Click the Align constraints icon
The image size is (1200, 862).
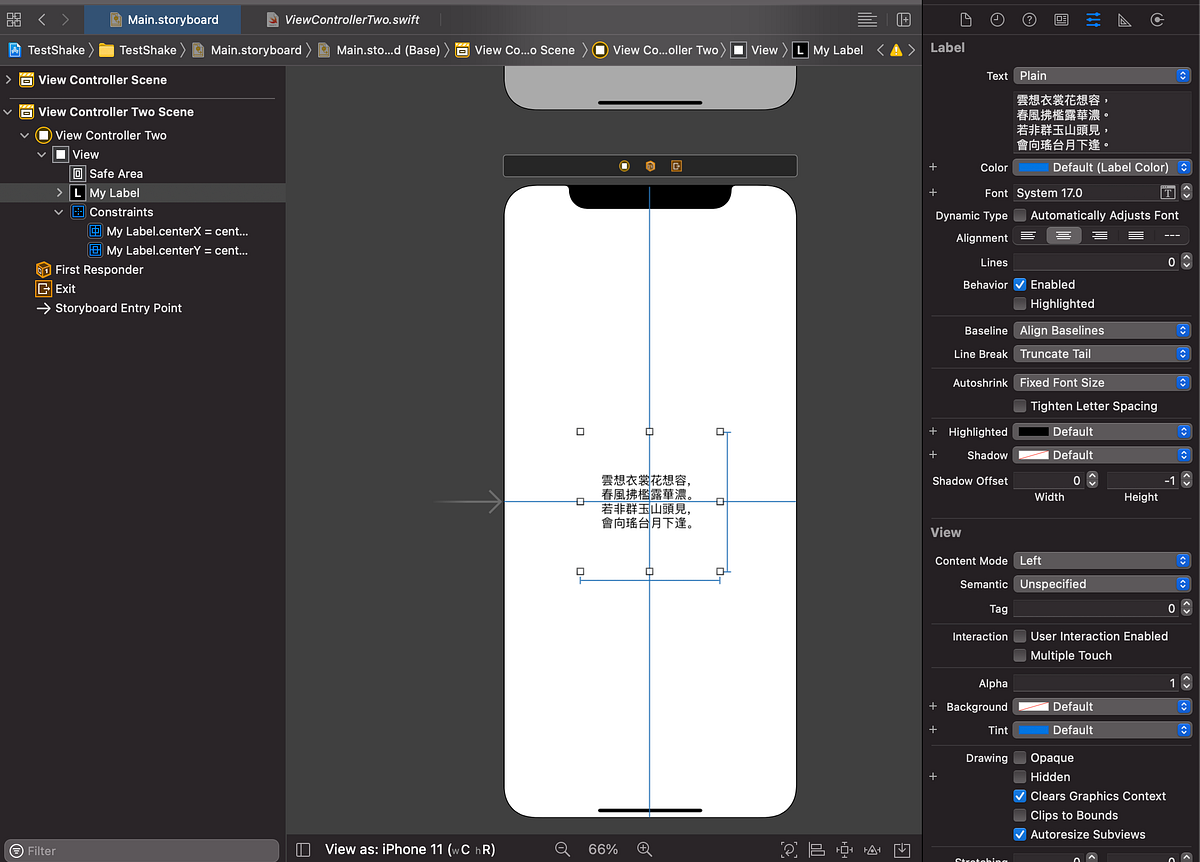coord(817,849)
